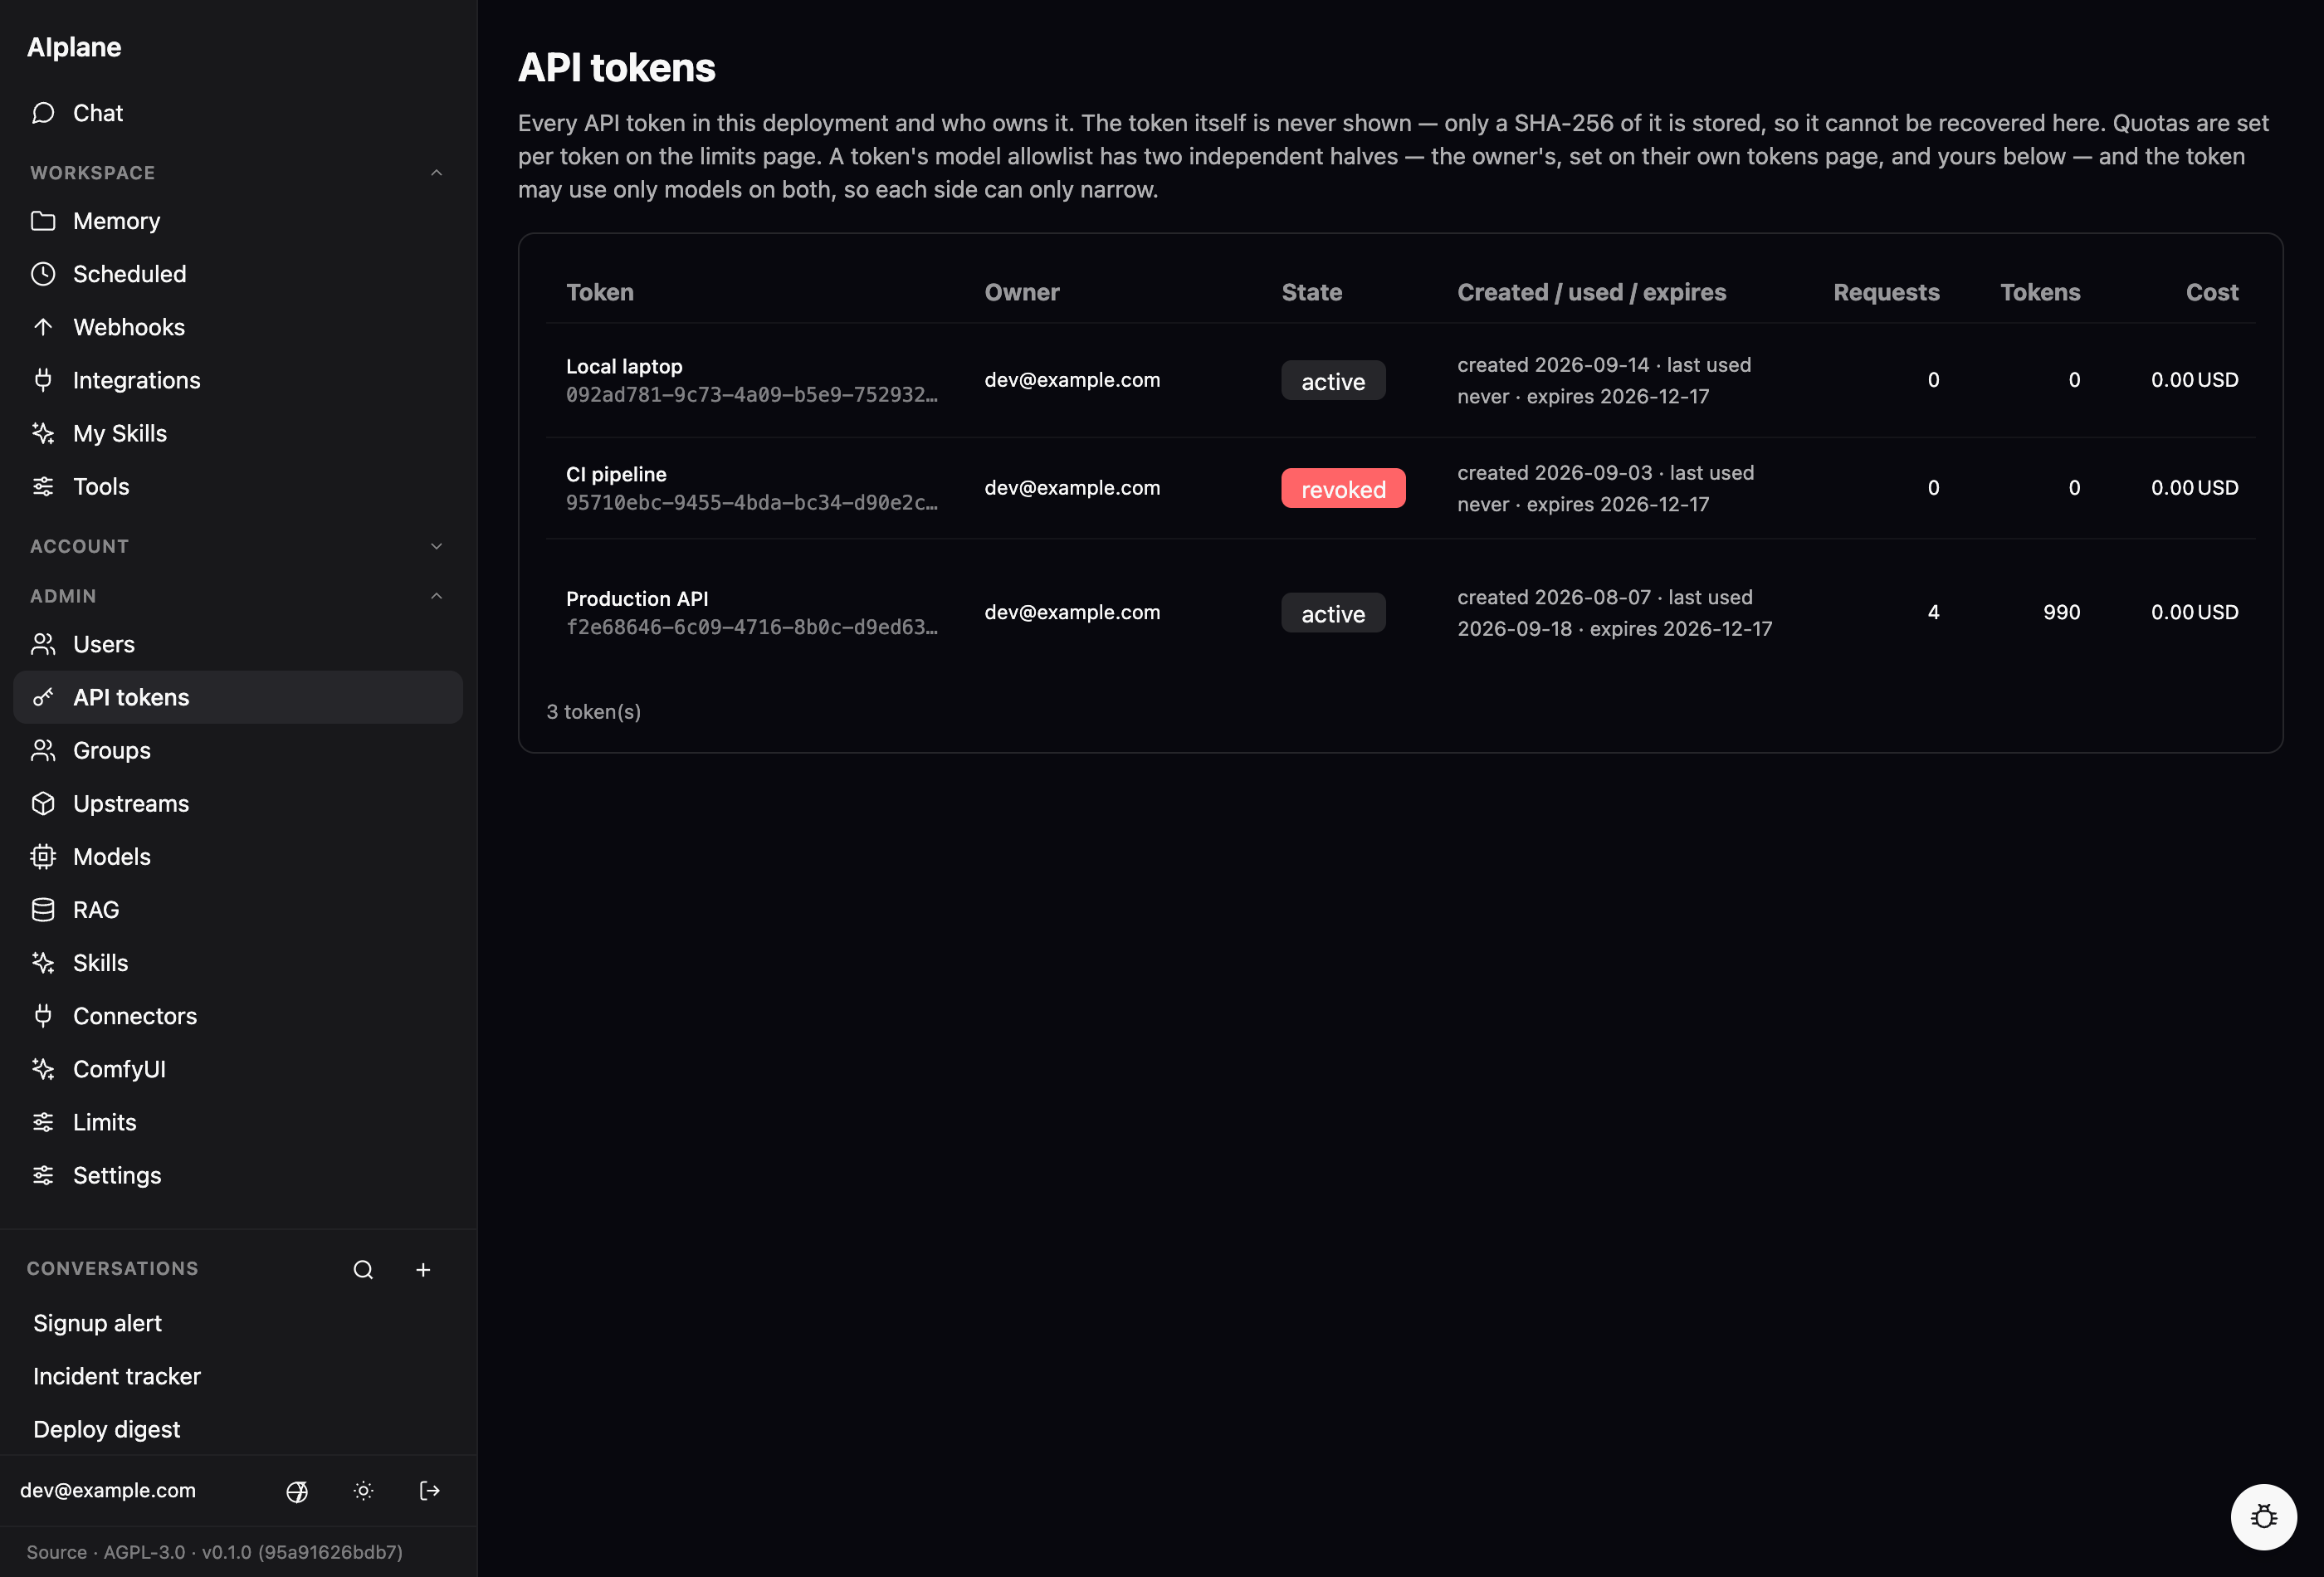Click the Limits sliders icon
This screenshot has width=2324, height=1577.
coord(43,1122)
